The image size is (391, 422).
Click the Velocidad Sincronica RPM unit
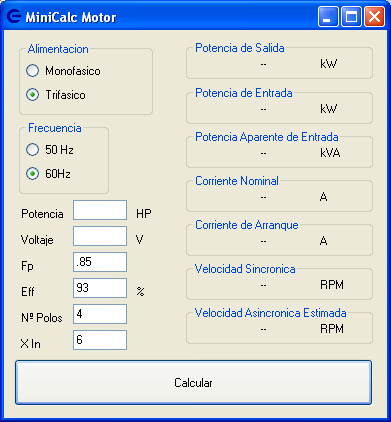pos(332,285)
